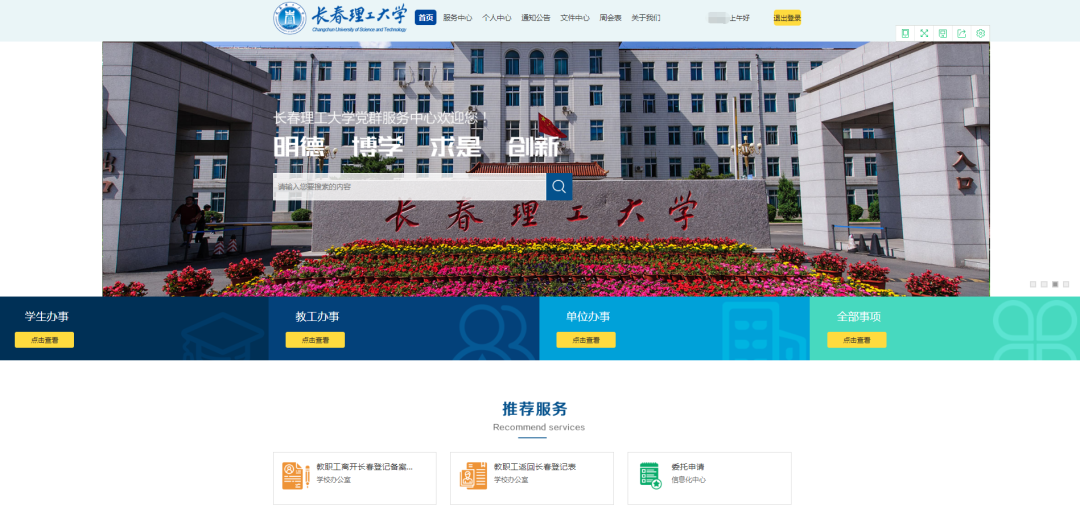The image size is (1080, 510).
Task: Open the 周会表 menu item
Action: coord(610,18)
